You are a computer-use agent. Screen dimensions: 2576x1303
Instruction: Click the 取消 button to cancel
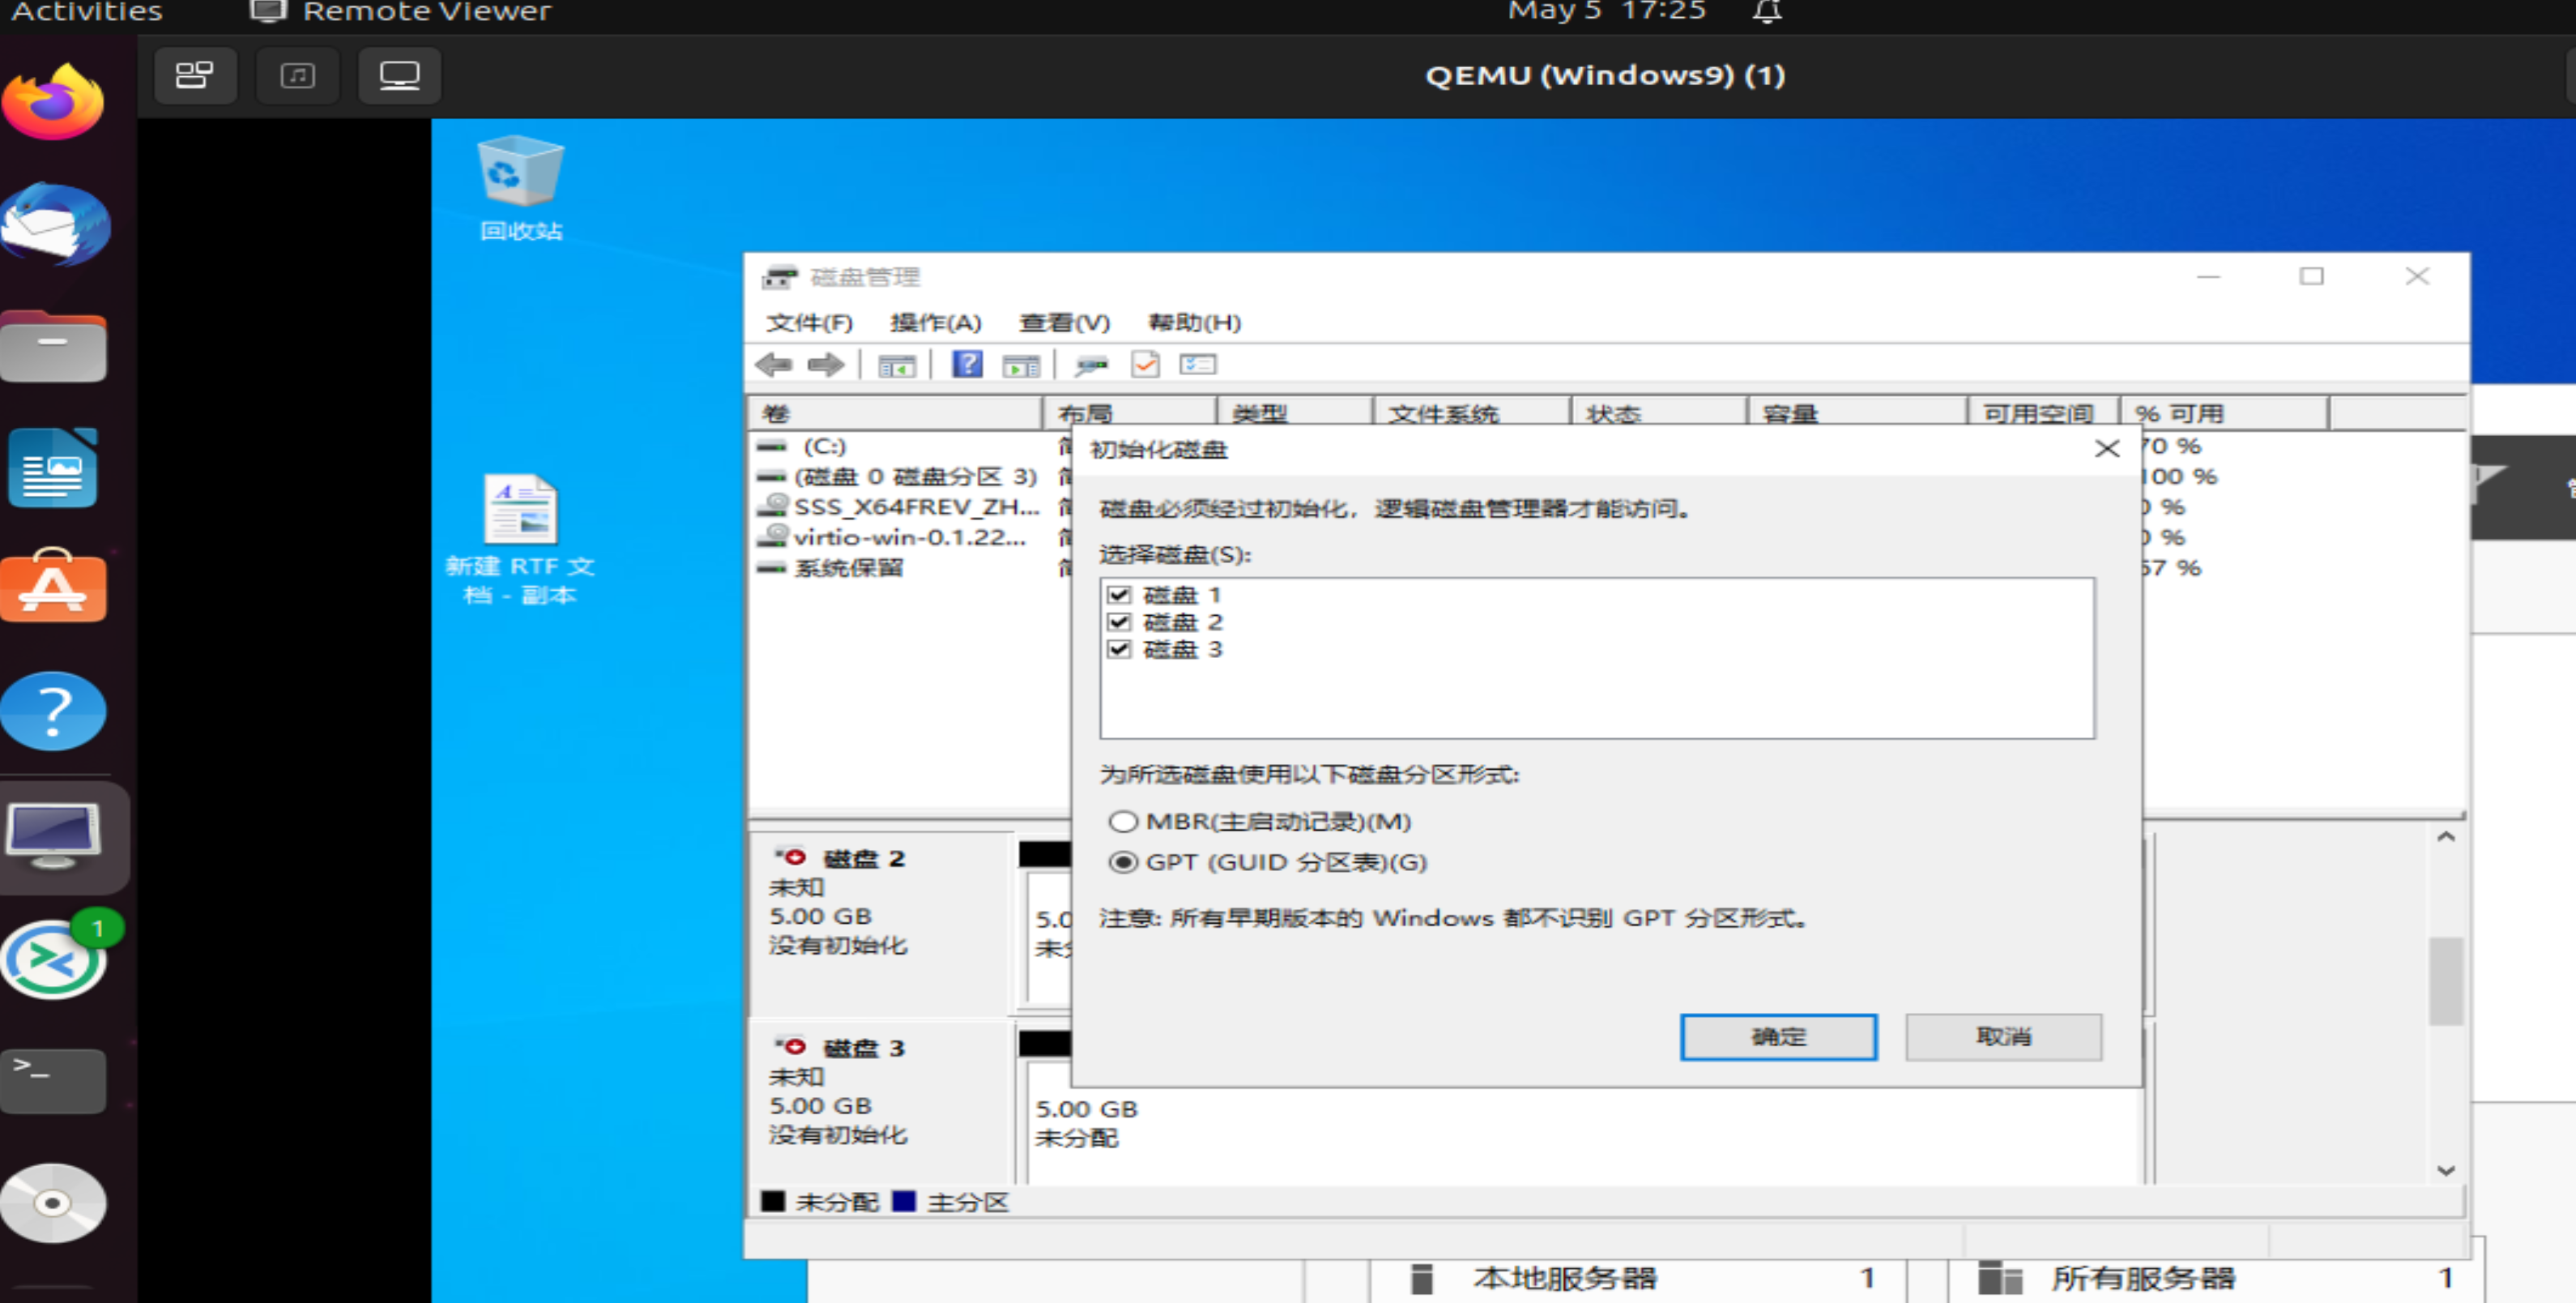[2002, 1036]
